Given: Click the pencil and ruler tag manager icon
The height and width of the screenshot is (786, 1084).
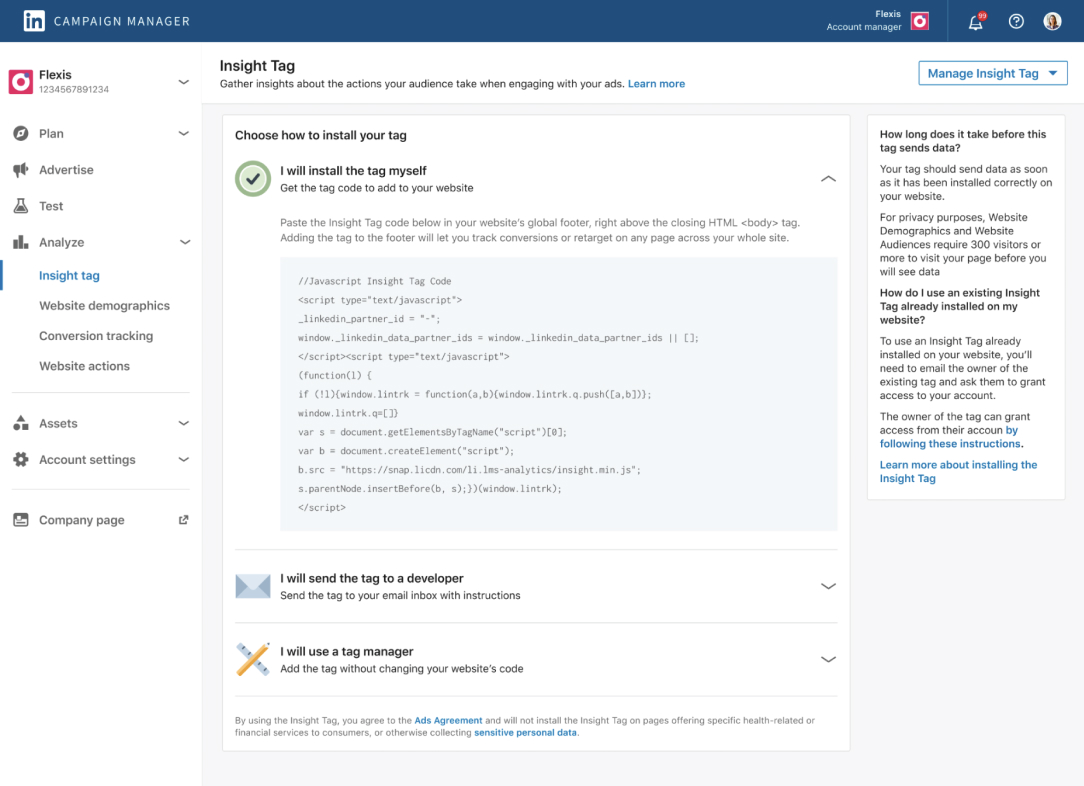Looking at the screenshot, I should tap(253, 659).
